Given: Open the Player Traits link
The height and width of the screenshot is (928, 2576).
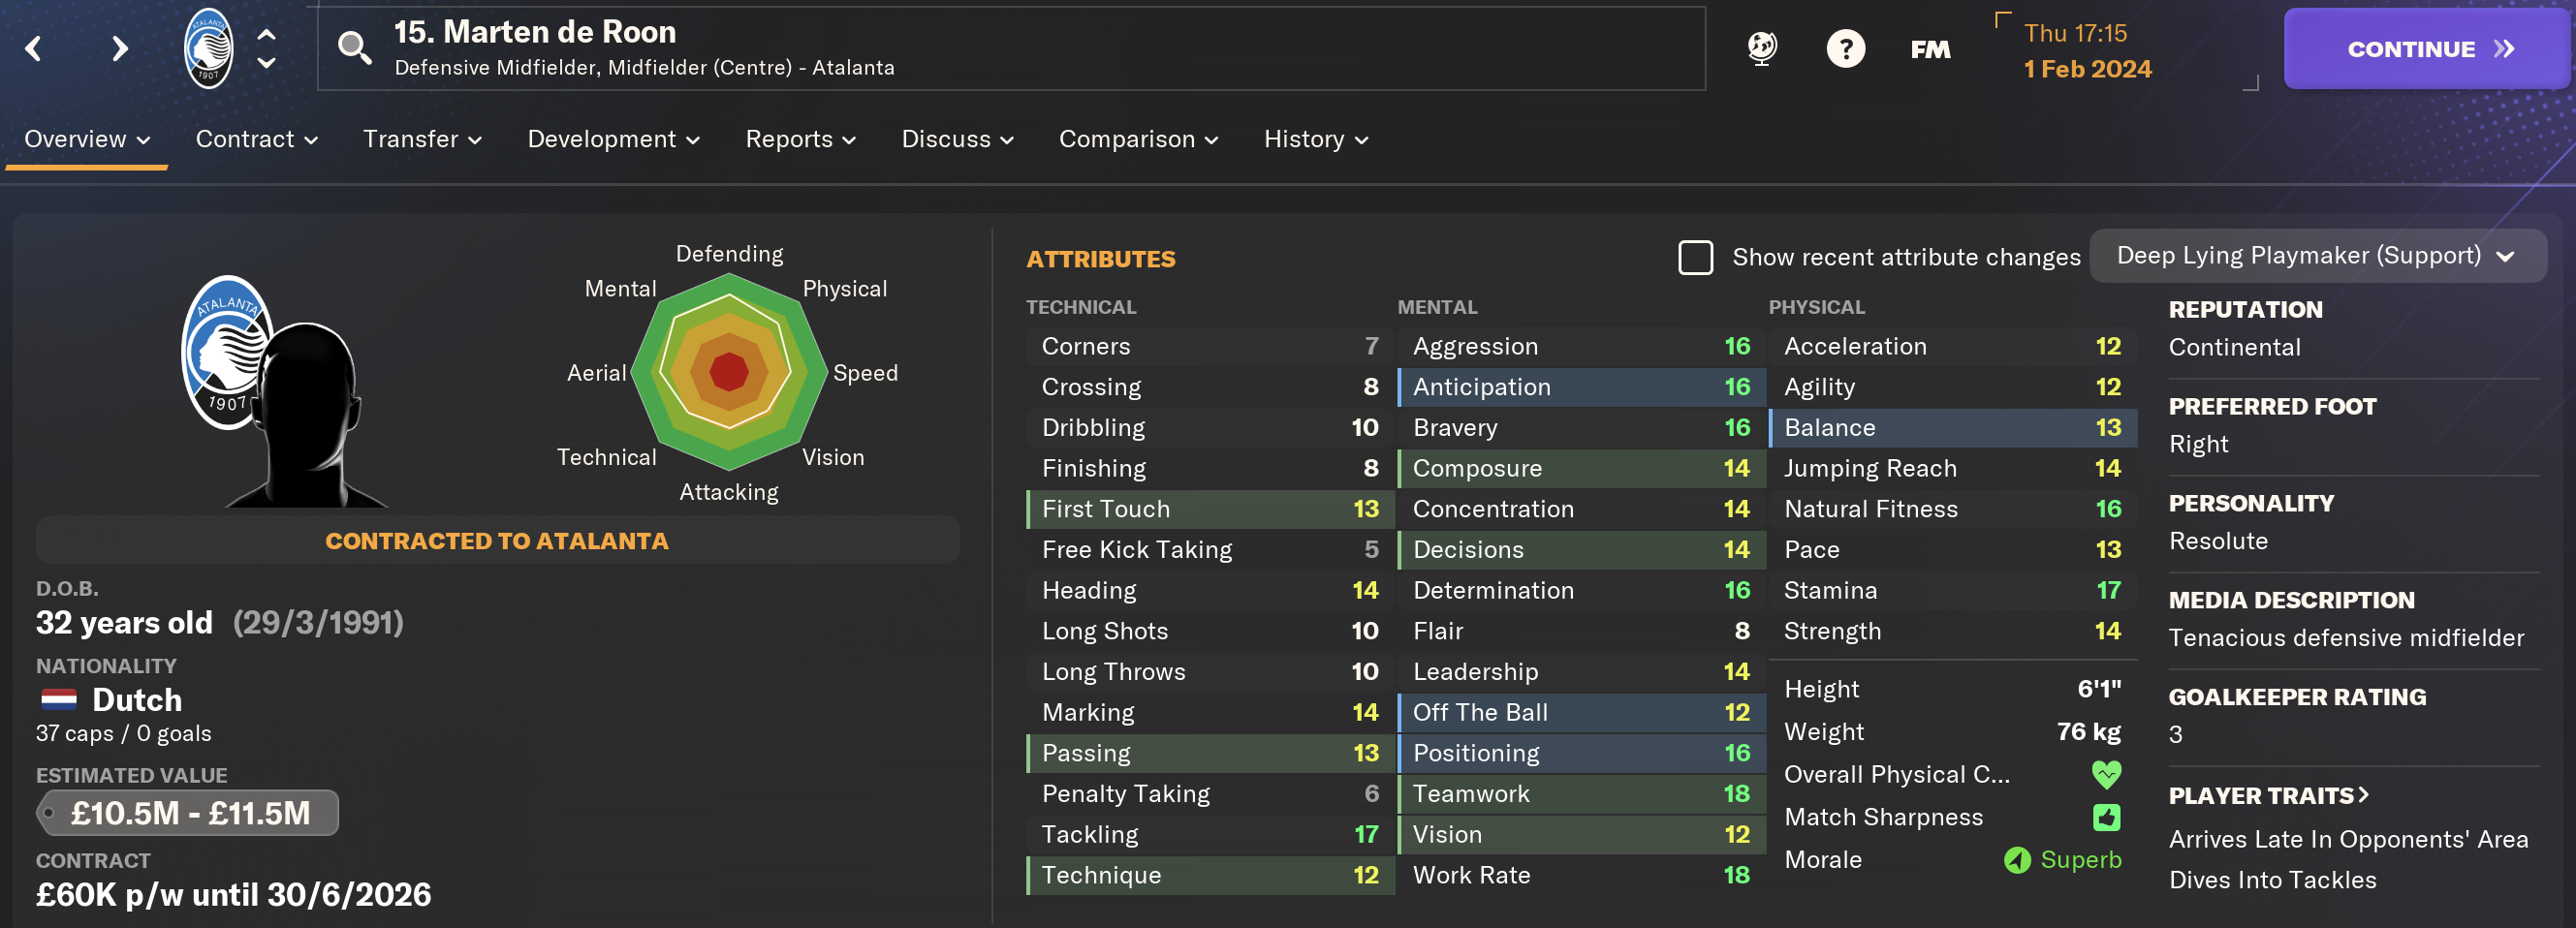Looking at the screenshot, I should coord(2268,795).
